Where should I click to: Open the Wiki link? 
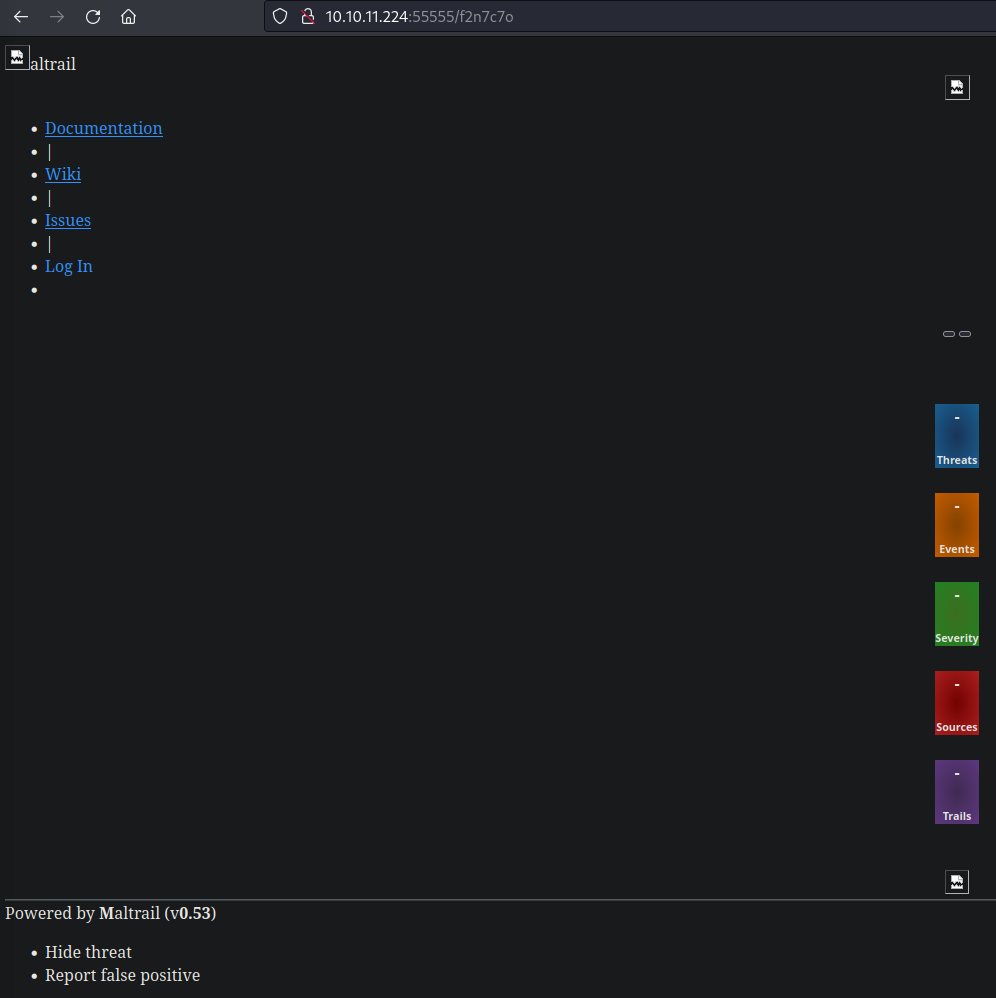coord(63,174)
